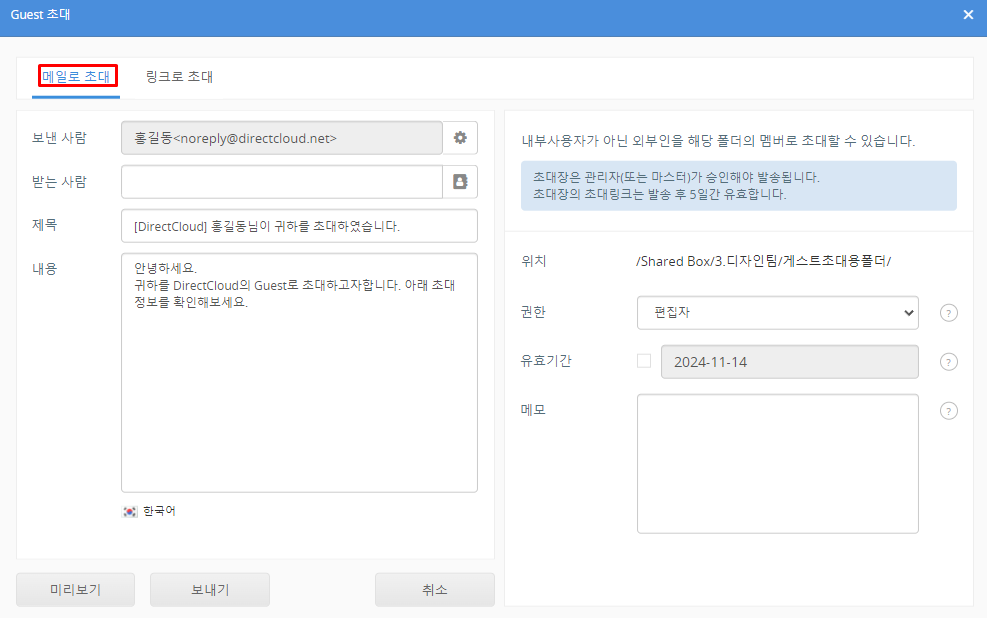Viewport: 987px width, 618px height.
Task: Click the 메모 memo text area
Action: click(x=777, y=463)
